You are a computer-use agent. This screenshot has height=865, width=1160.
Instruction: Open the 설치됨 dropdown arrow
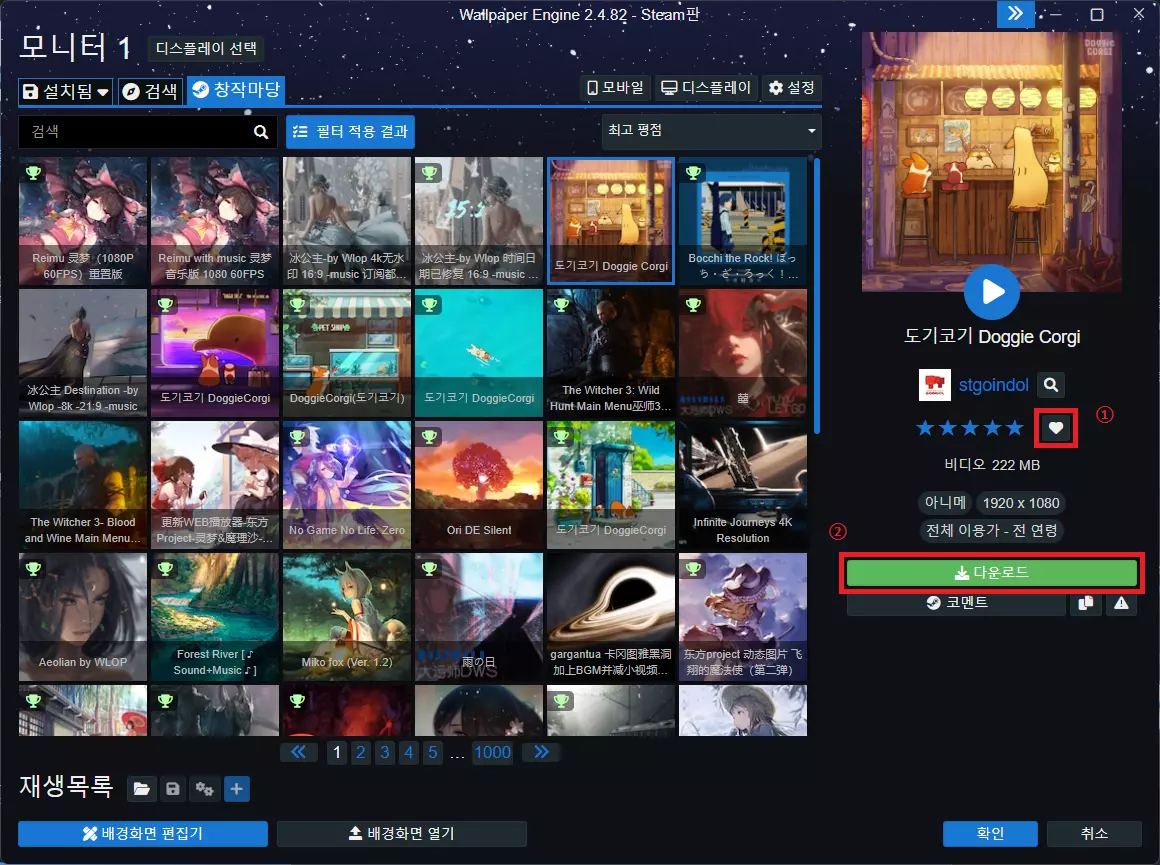point(103,92)
